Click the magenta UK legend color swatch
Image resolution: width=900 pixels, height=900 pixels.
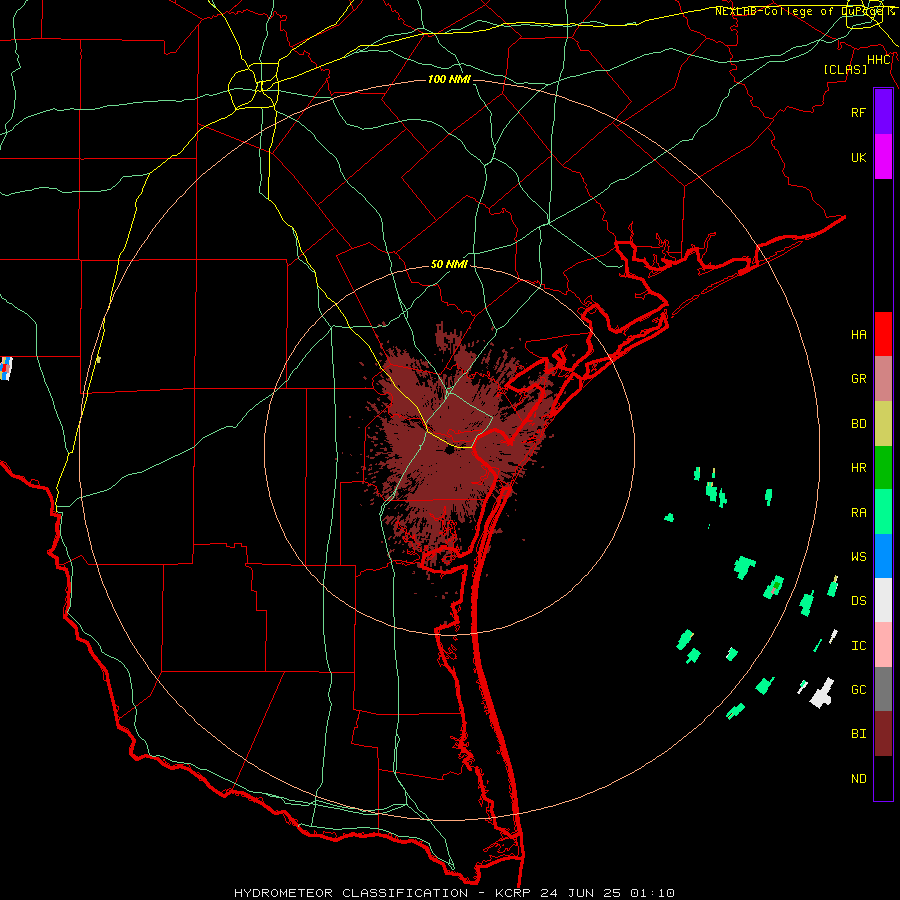coord(883,157)
